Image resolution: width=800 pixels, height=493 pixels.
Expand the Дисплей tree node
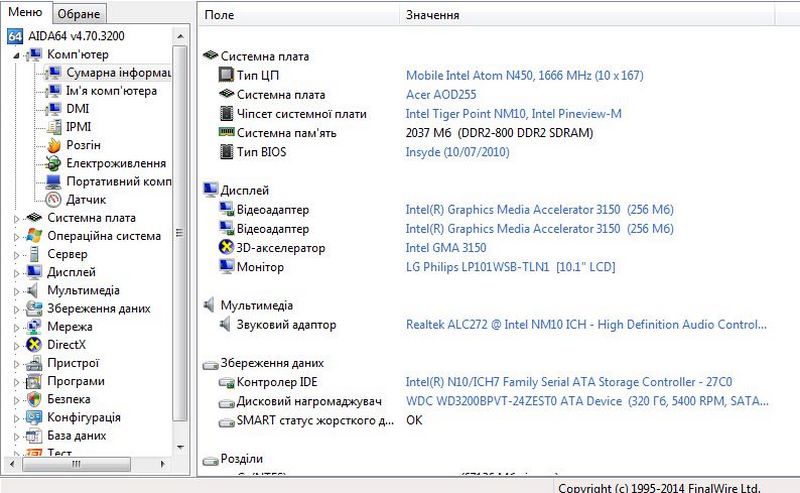[16, 272]
